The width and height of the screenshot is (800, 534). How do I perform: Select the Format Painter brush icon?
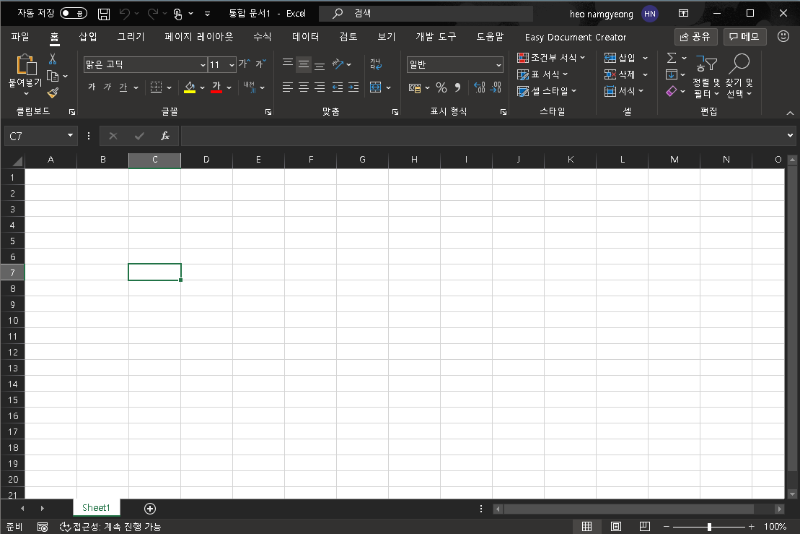[53, 92]
